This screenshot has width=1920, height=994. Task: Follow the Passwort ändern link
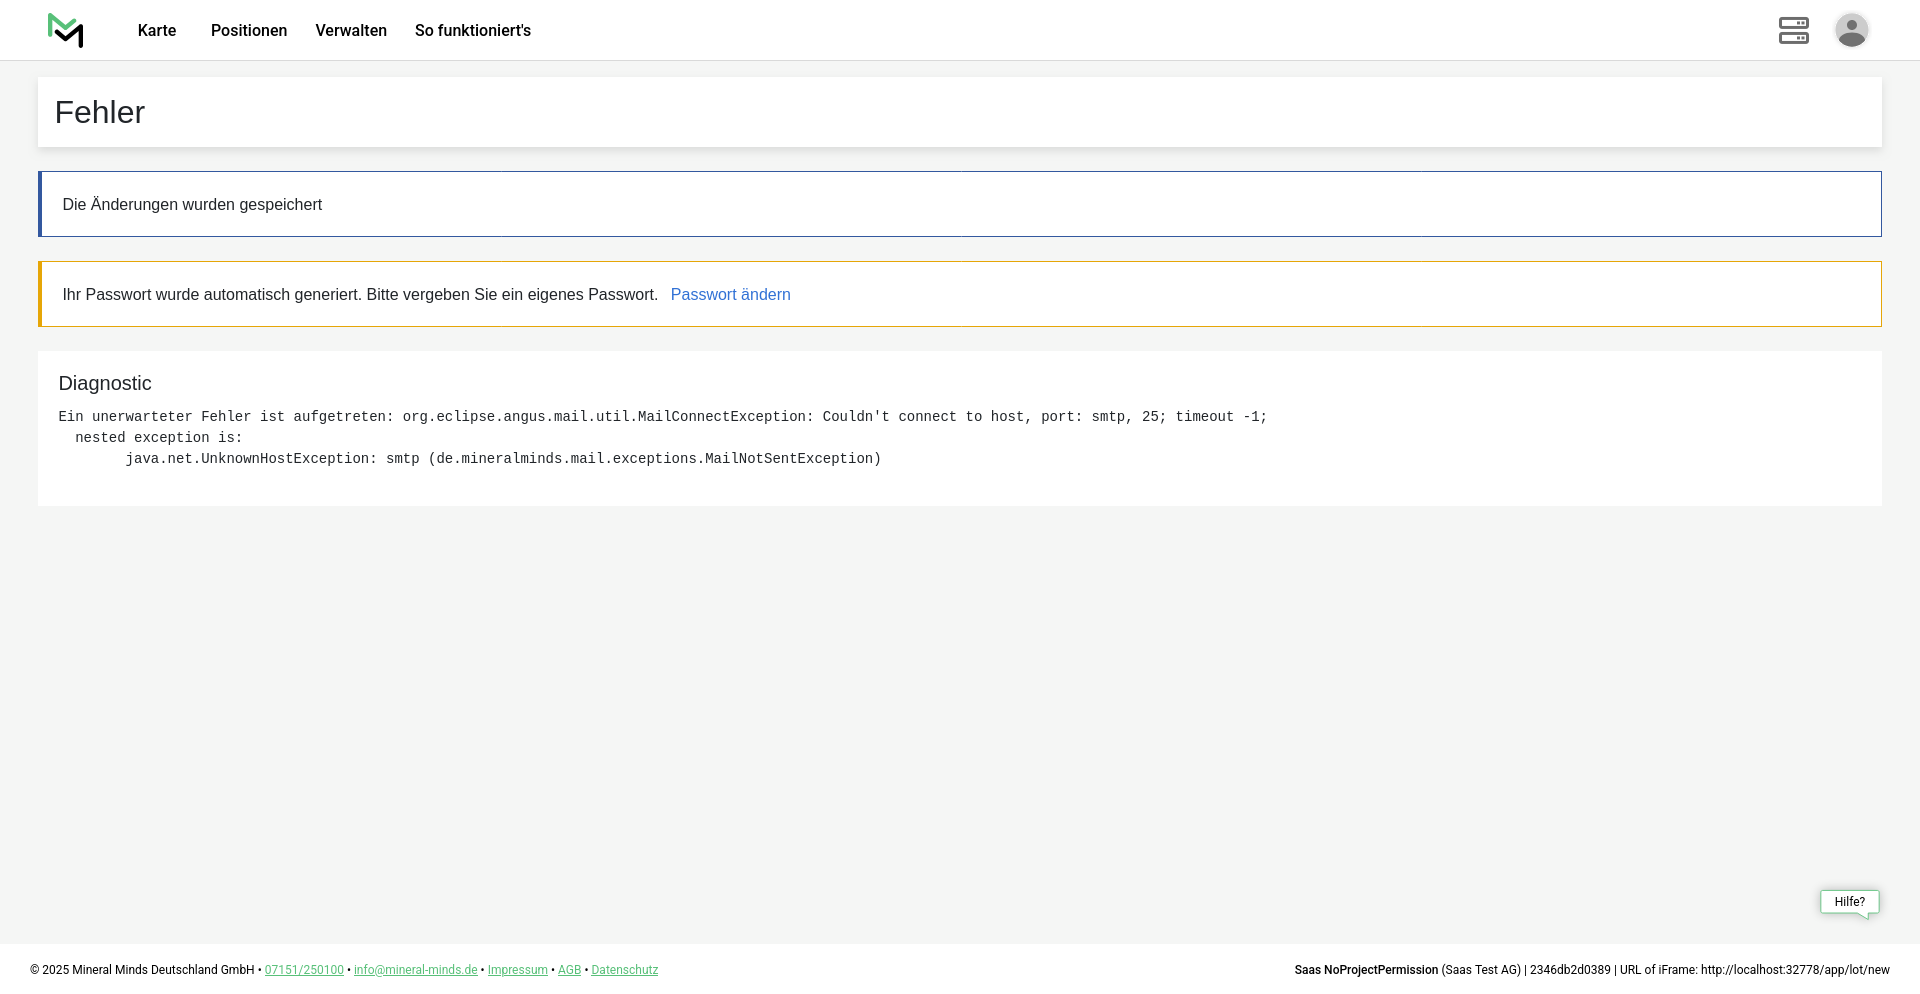tap(730, 295)
